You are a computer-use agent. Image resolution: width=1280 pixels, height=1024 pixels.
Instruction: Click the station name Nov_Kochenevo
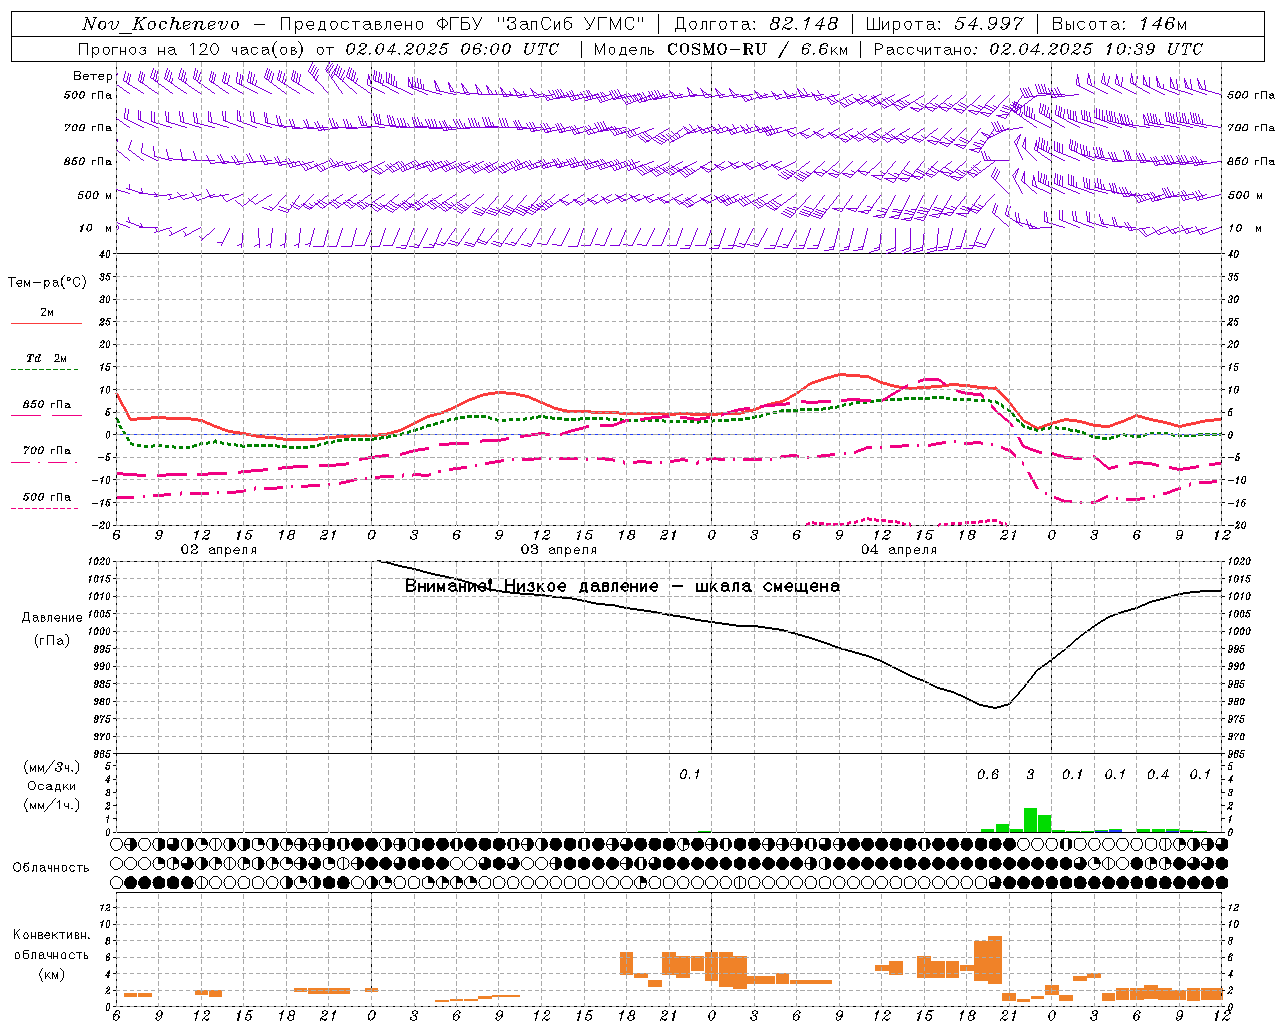point(161,24)
